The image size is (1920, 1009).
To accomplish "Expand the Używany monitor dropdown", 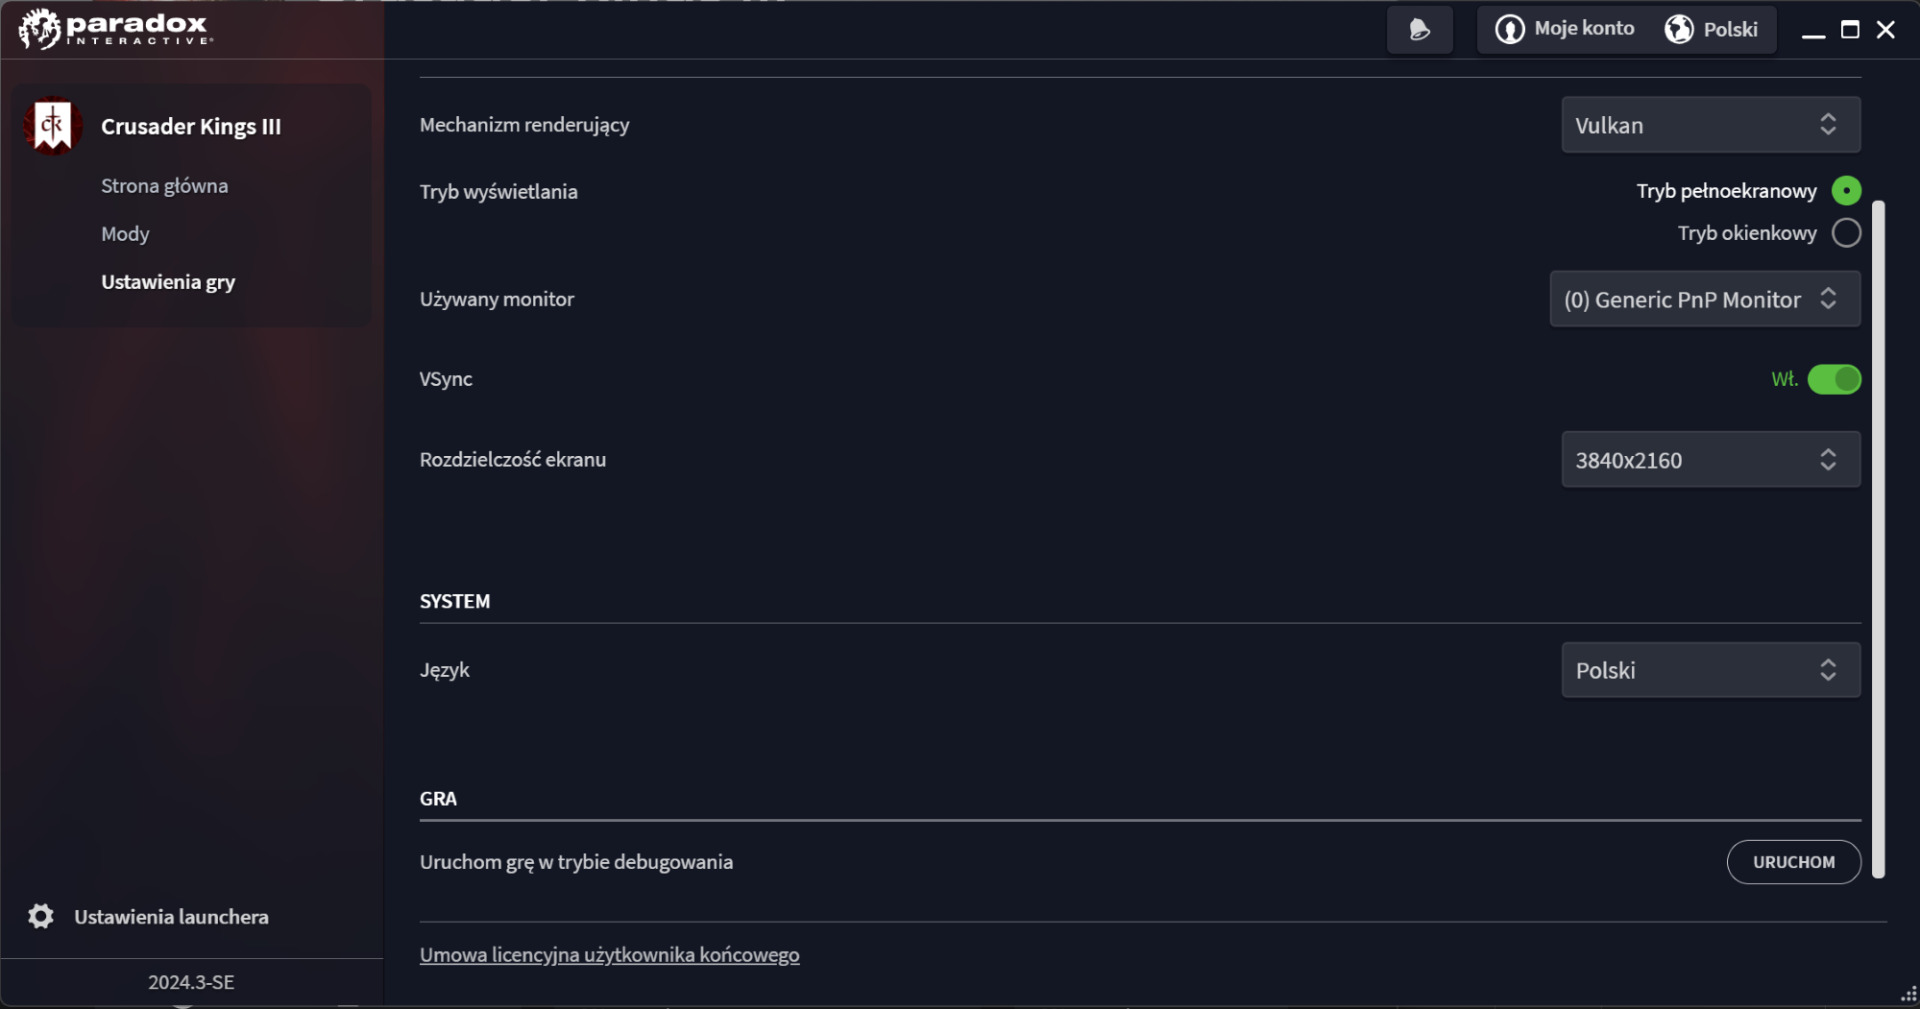I will click(x=1704, y=299).
